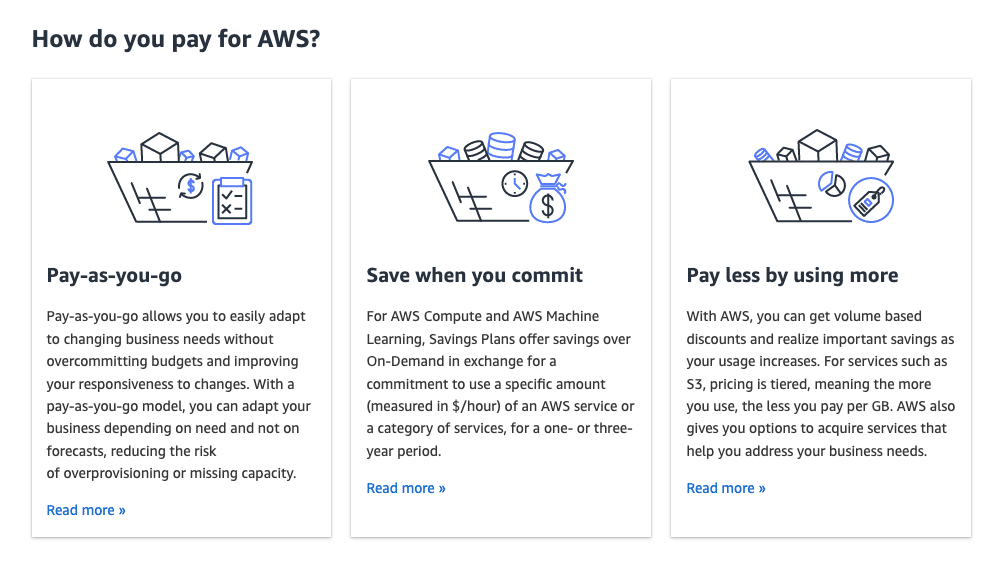Click the How do you pay for AWS? title
995x562 pixels.
(x=176, y=39)
